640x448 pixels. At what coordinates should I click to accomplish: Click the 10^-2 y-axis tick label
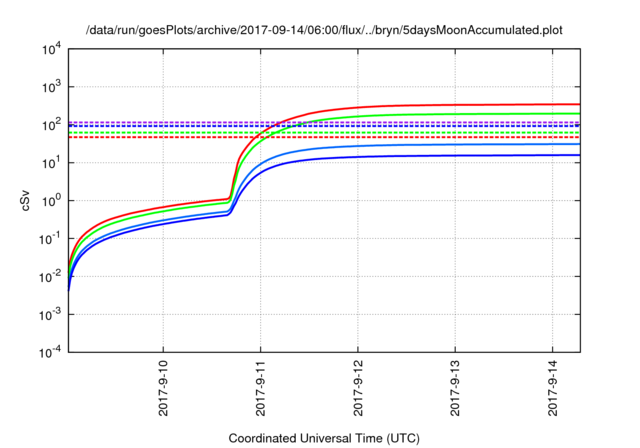pos(50,277)
